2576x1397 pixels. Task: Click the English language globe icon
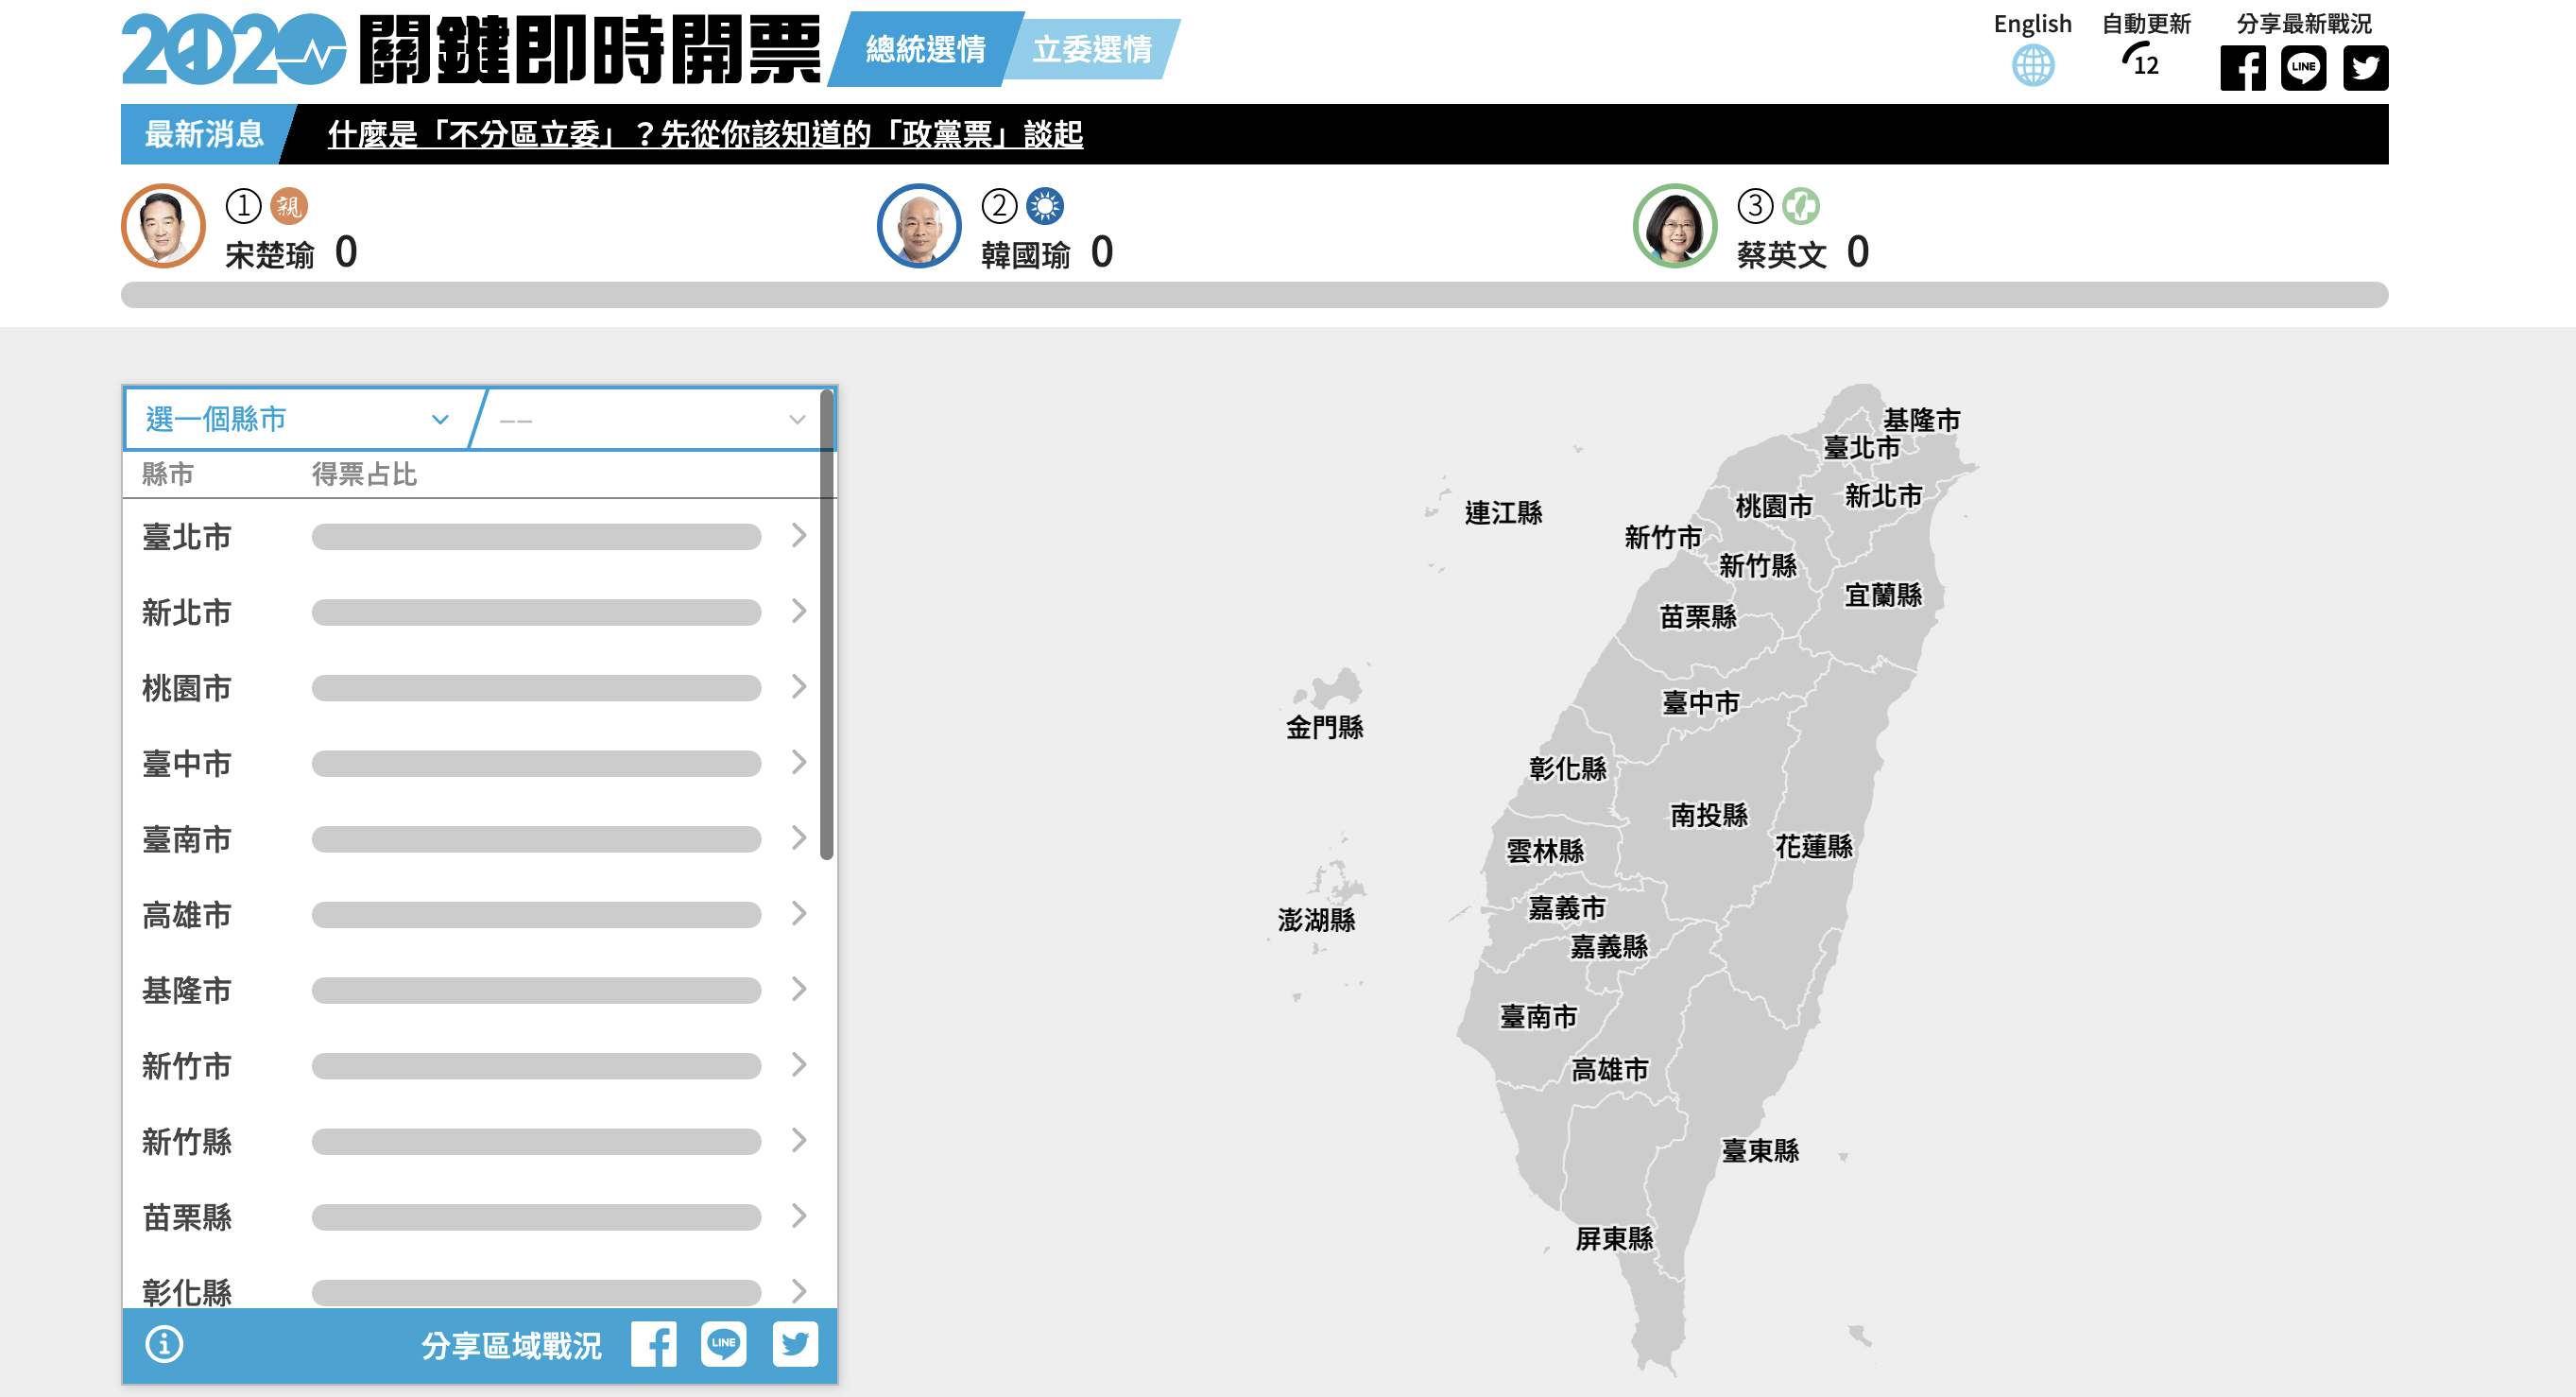click(x=2033, y=67)
